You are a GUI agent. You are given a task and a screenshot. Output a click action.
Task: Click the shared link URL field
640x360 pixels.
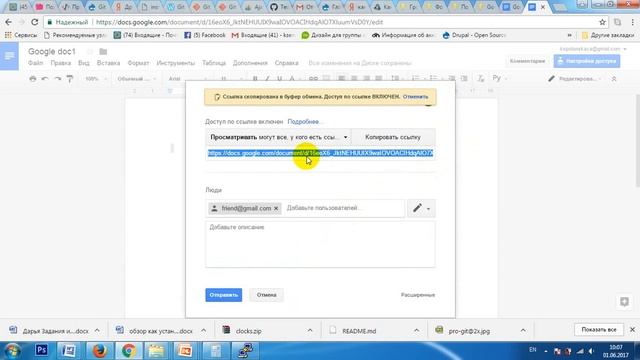320,153
